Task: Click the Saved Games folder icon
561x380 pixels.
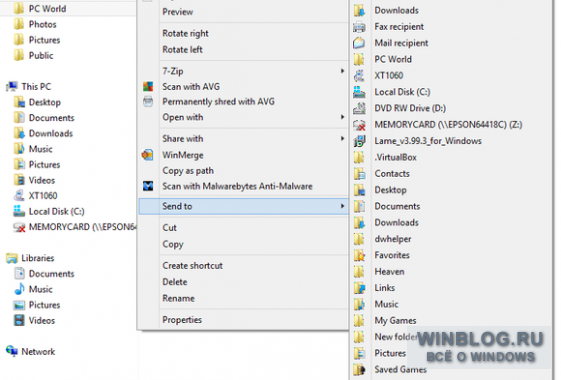Action: click(359, 369)
